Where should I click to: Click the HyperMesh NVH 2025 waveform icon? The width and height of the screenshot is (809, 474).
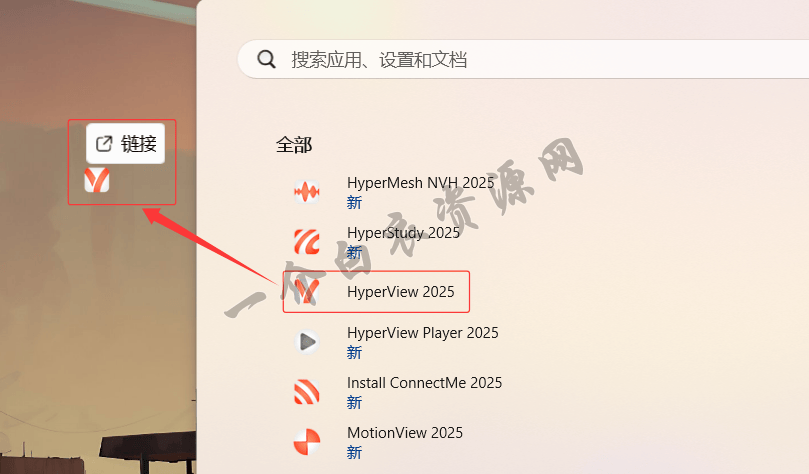(306, 192)
